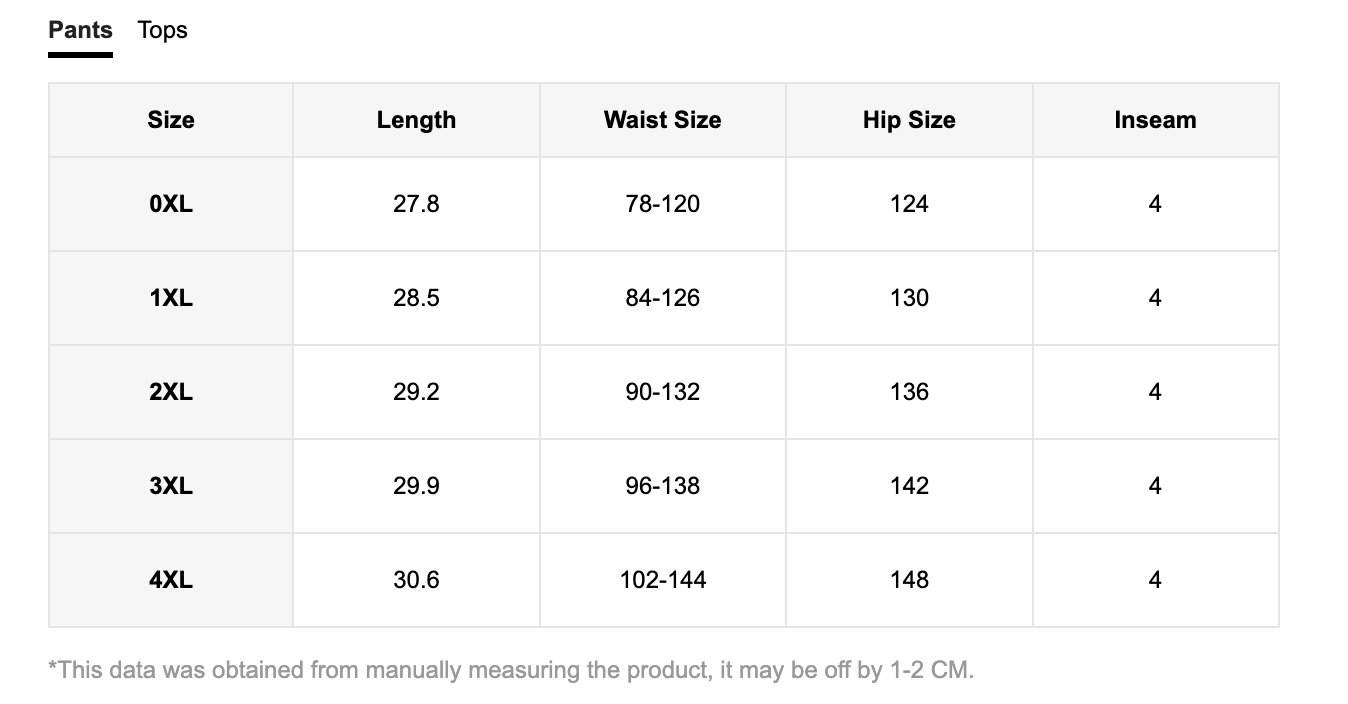Click the 102-144 waist size cell
This screenshot has width=1348, height=704.
tap(662, 580)
